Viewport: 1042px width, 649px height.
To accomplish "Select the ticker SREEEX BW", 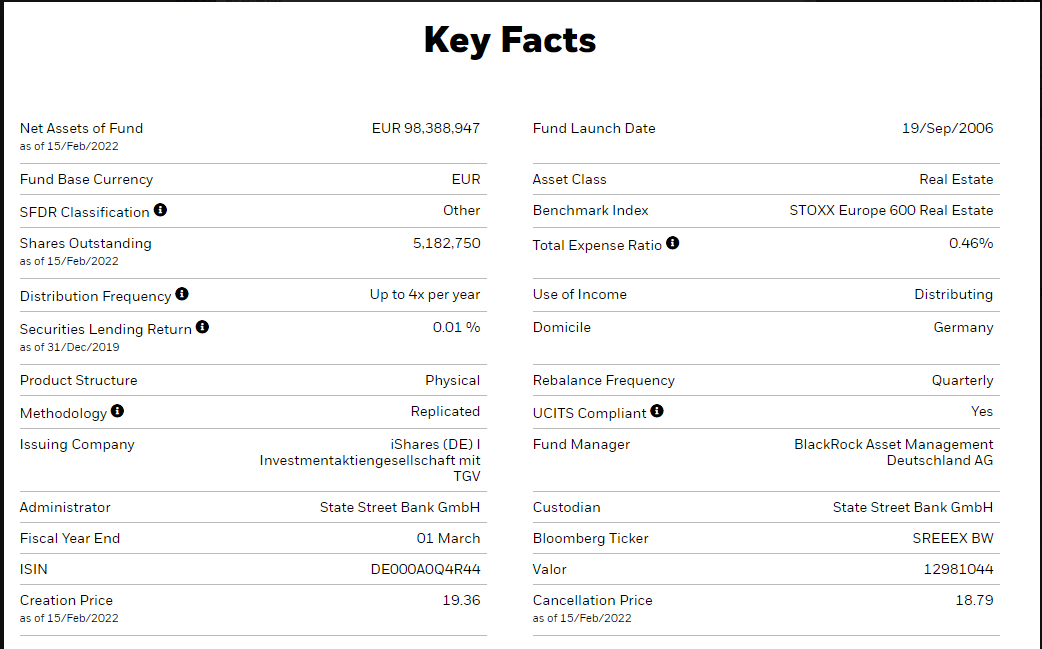I will click(953, 538).
